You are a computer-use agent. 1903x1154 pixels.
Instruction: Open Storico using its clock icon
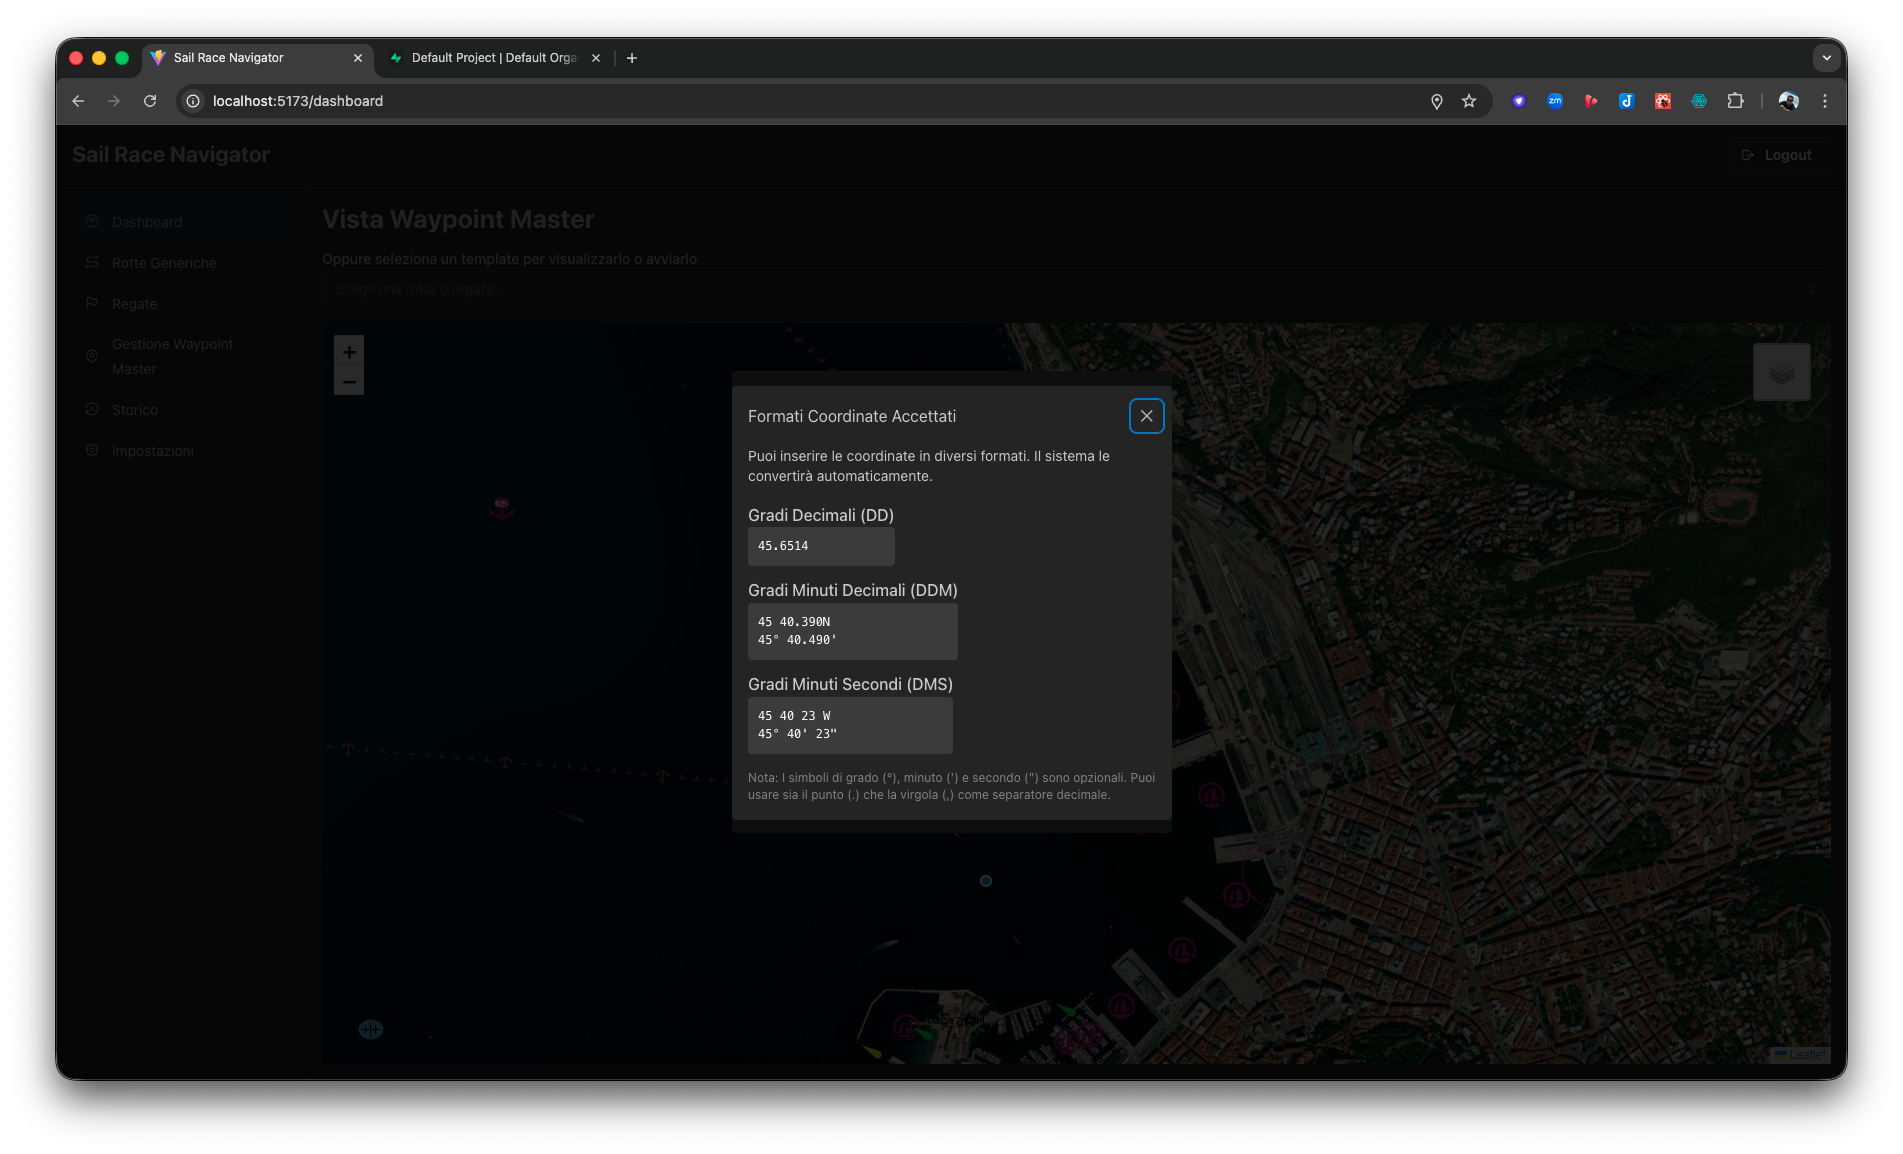(92, 409)
